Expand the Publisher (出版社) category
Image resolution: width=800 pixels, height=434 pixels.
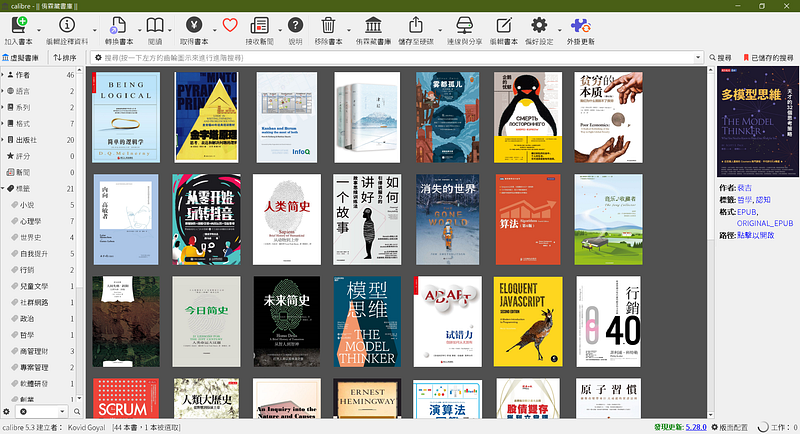tap(7, 140)
